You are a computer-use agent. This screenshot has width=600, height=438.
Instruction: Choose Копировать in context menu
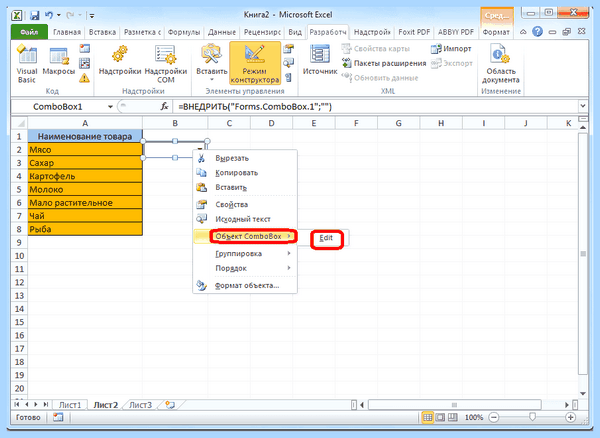[245, 173]
